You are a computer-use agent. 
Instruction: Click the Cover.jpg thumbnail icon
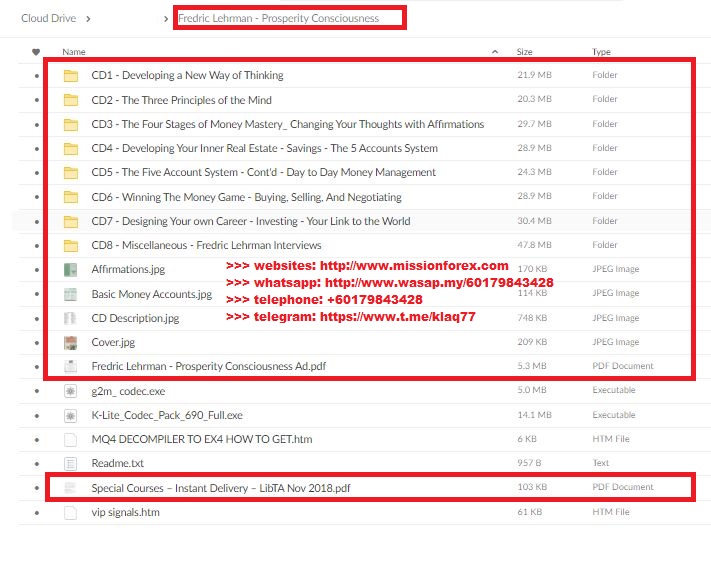tap(70, 343)
